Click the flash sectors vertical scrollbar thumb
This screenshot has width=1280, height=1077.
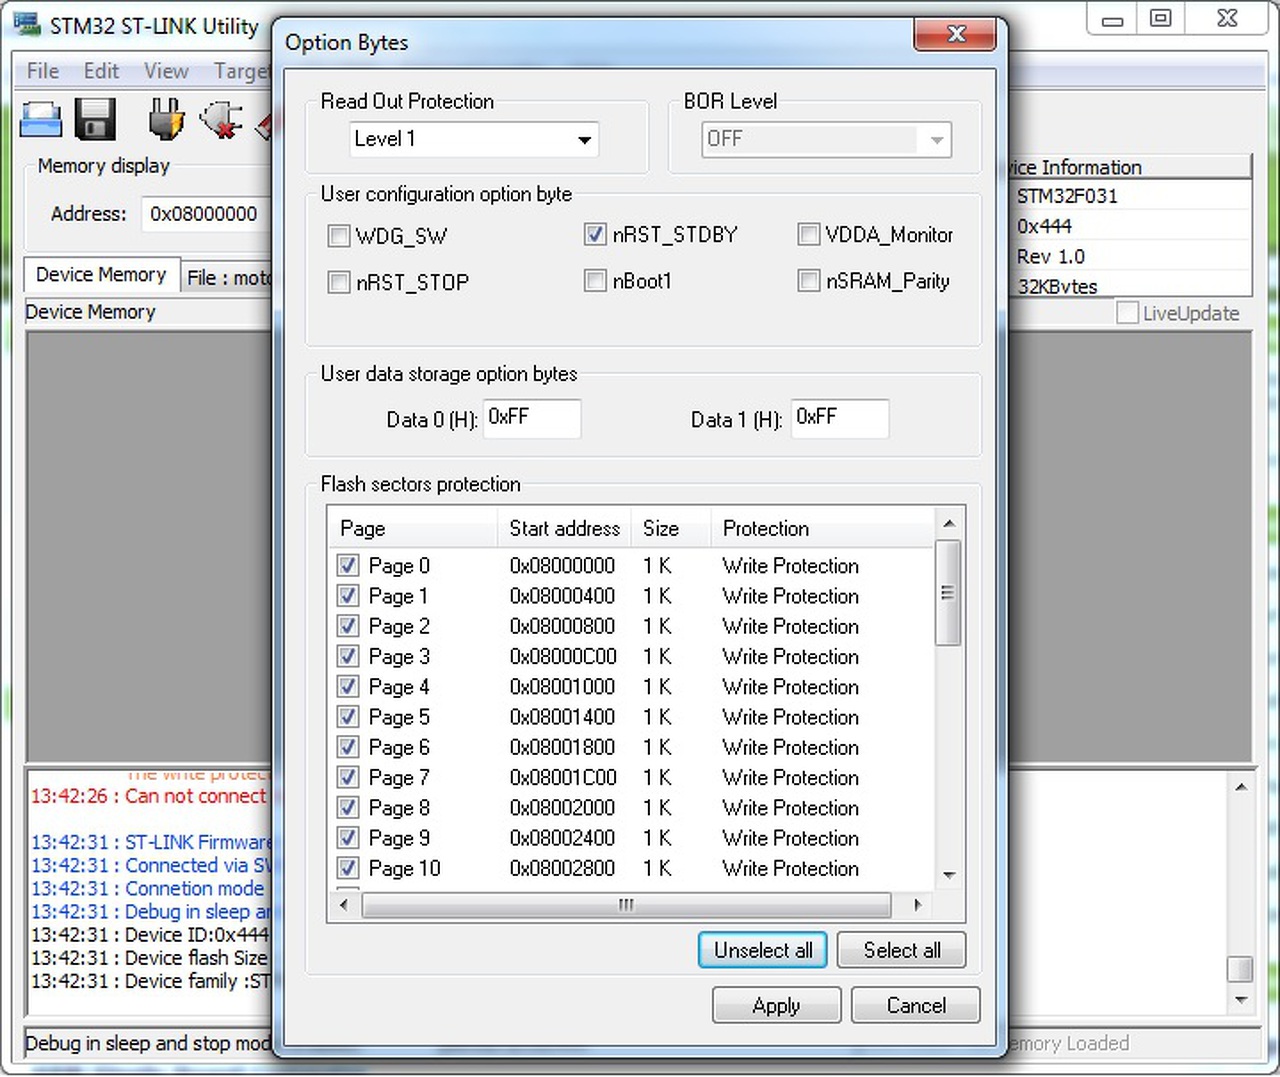(948, 593)
